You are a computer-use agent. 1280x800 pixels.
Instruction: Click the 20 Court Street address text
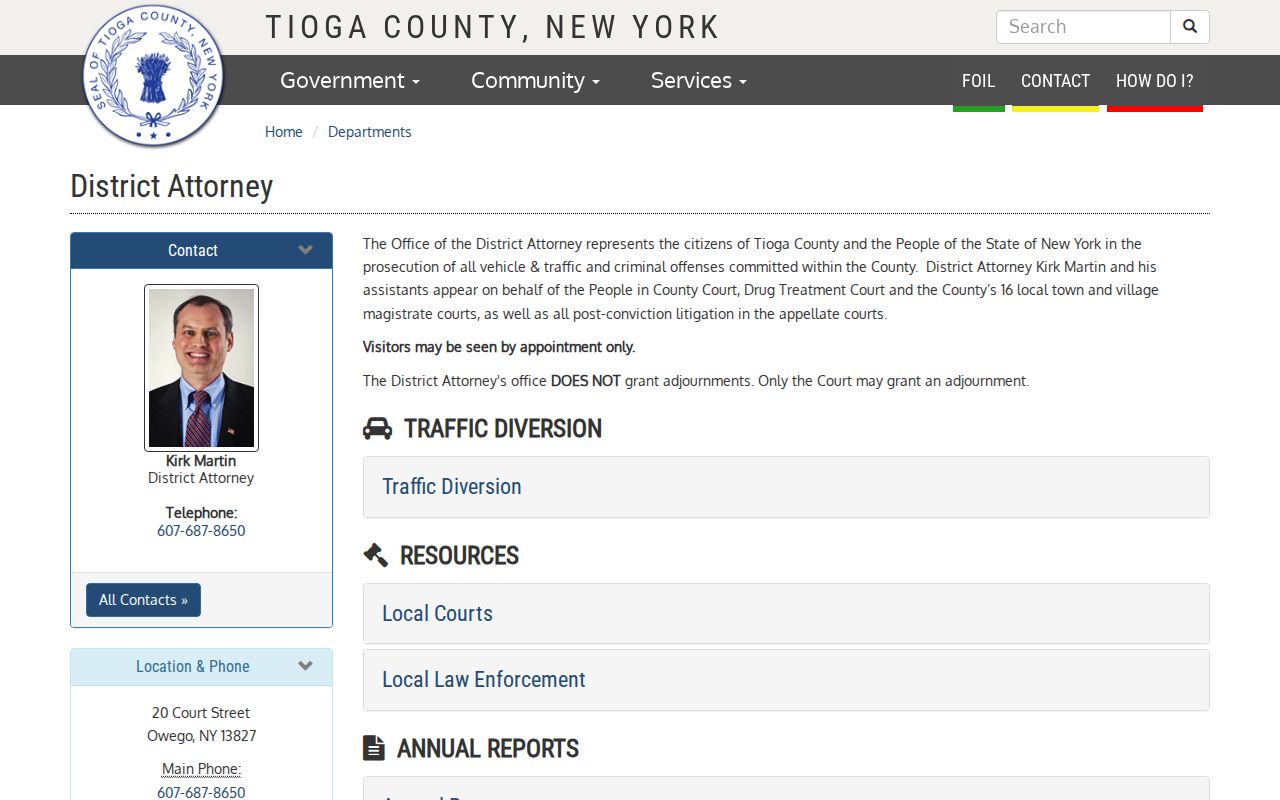tap(201, 713)
